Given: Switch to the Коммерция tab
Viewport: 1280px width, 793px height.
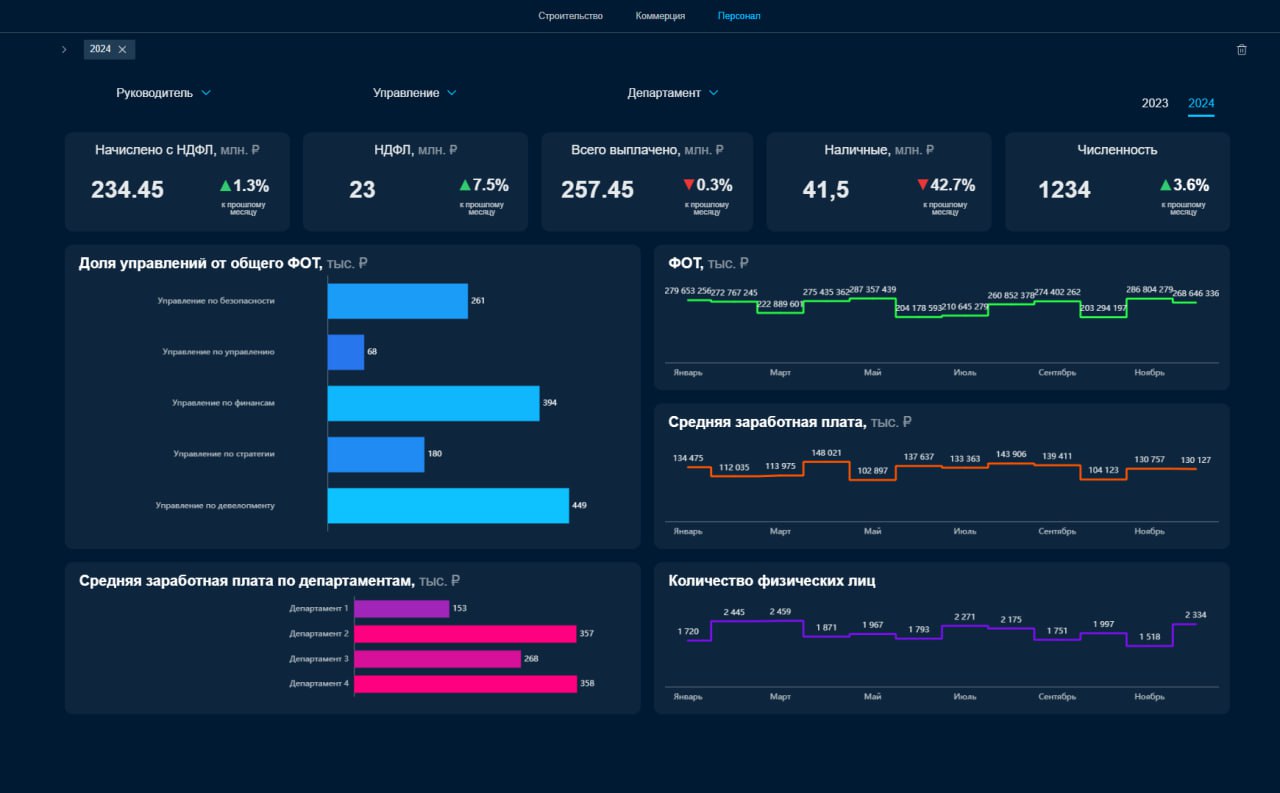Looking at the screenshot, I should click(660, 16).
